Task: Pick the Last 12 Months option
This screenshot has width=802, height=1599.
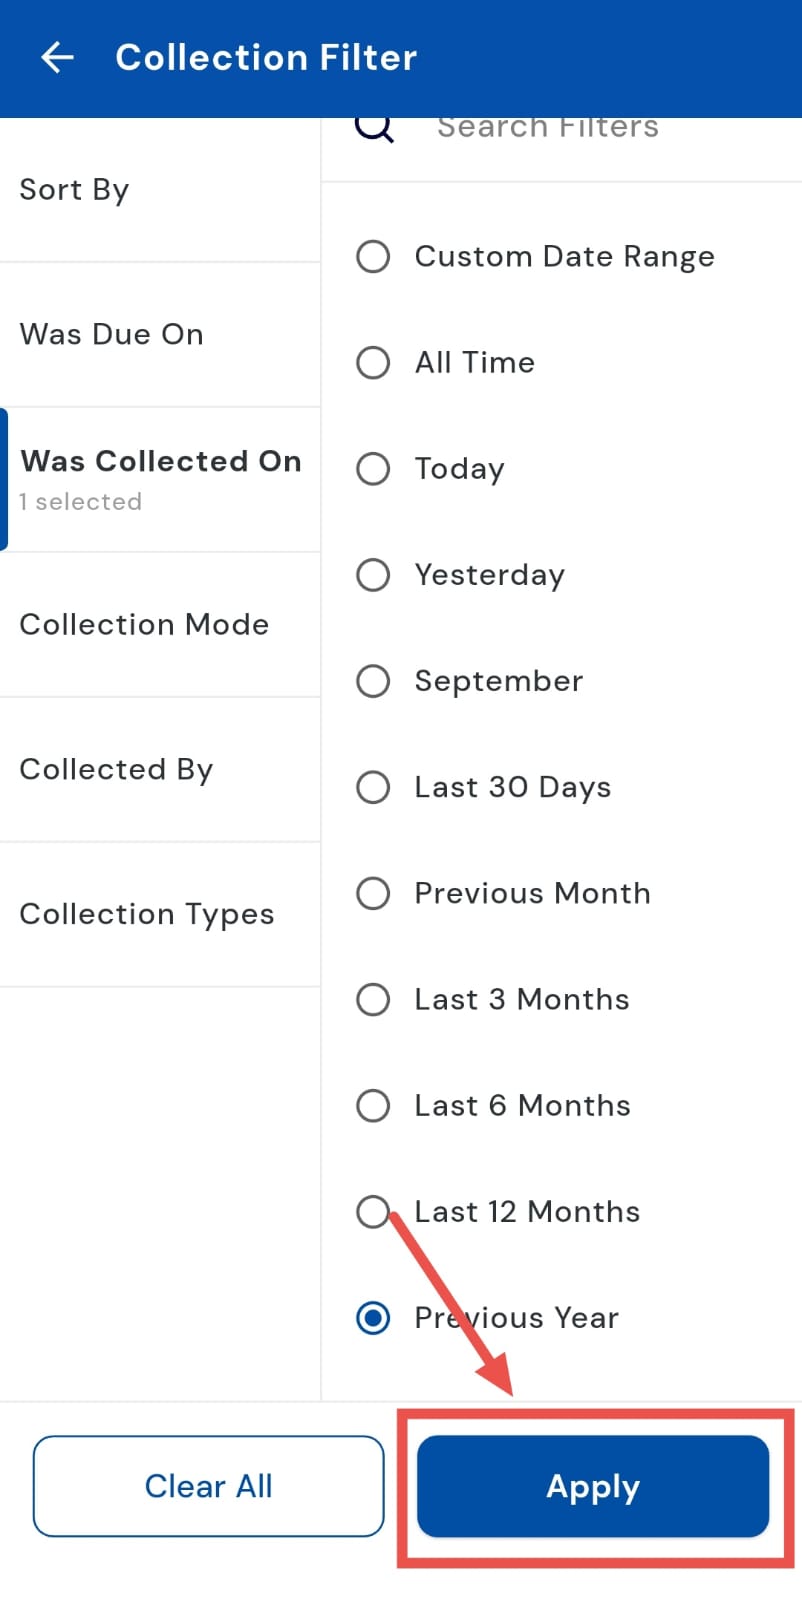Action: click(x=373, y=1211)
